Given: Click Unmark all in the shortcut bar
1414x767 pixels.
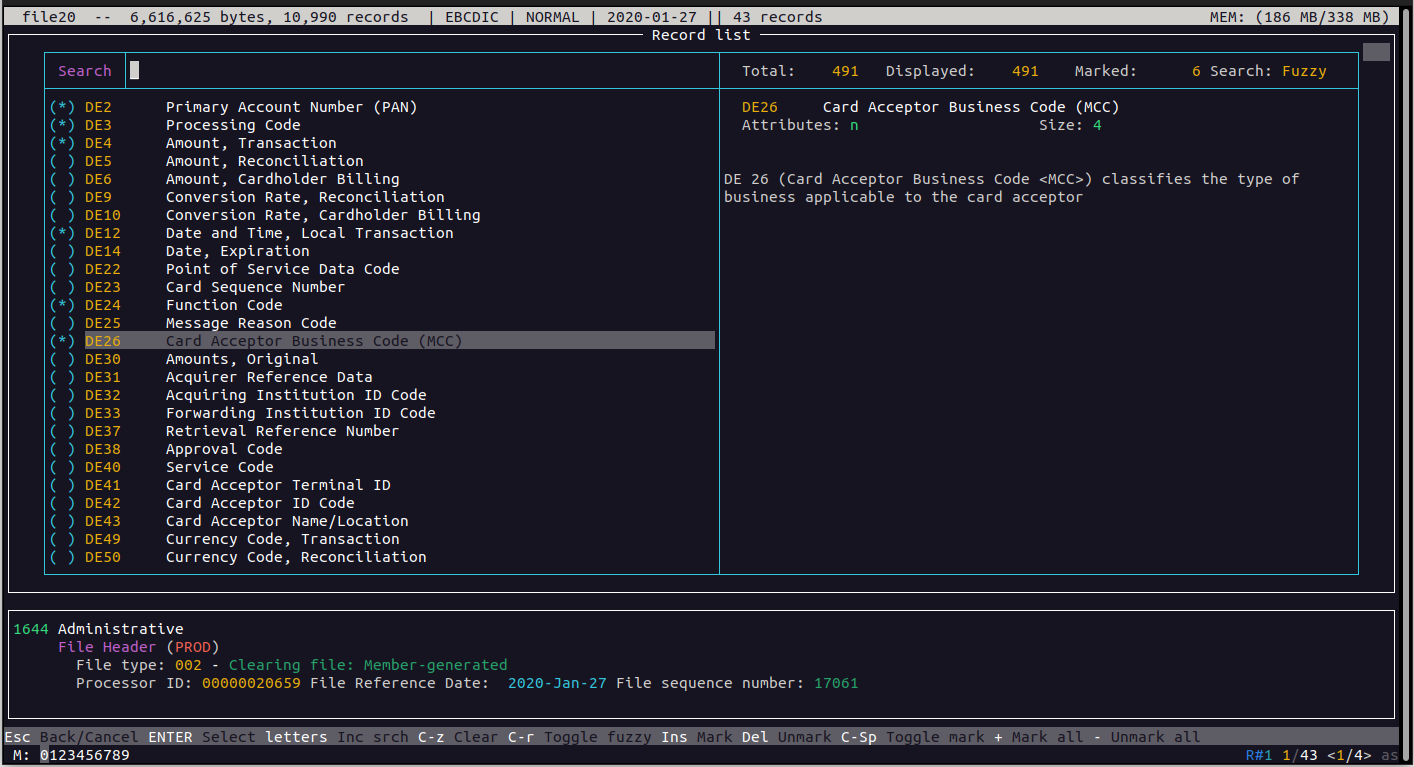Looking at the screenshot, I should tap(1155, 737).
